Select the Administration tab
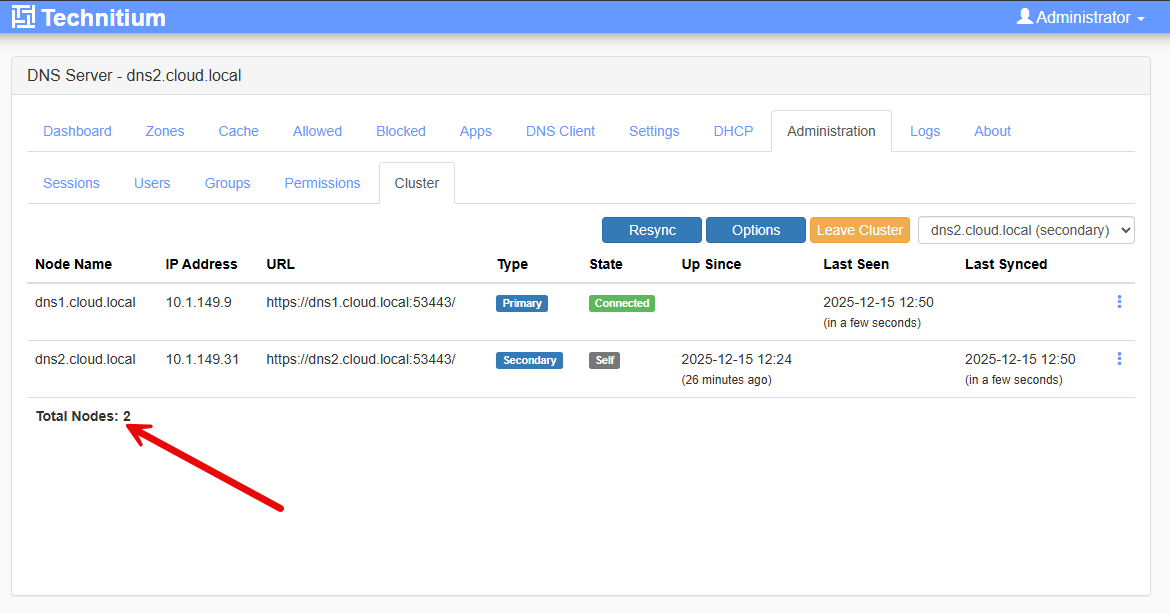1170x613 pixels. click(831, 131)
